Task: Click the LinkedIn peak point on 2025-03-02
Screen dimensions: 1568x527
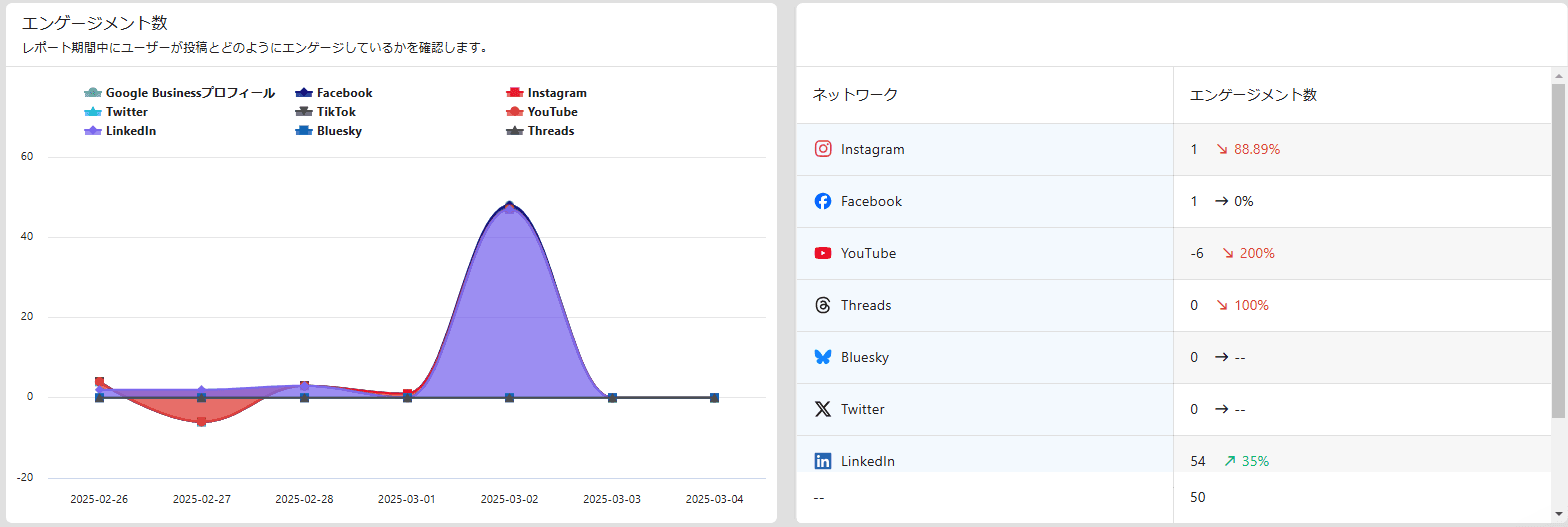Action: 510,208
